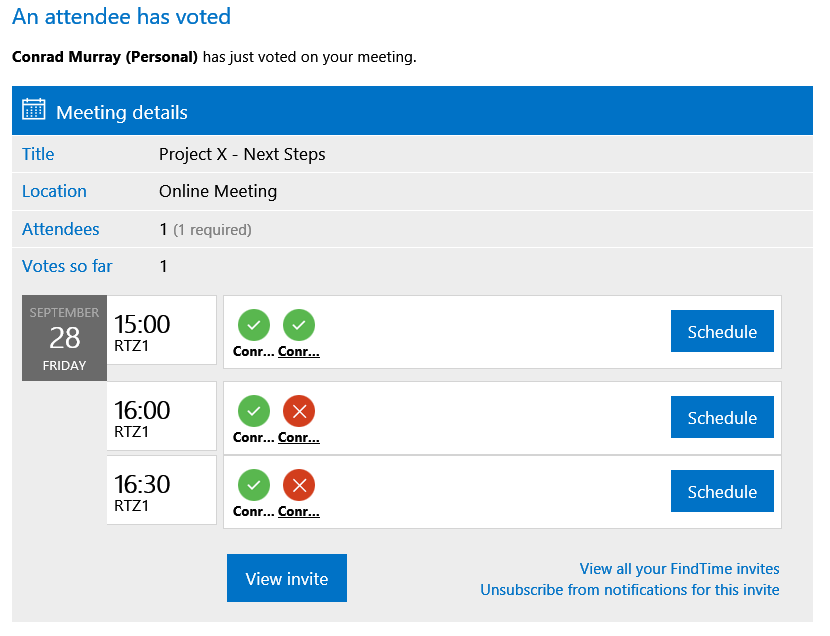Schedule the 15:00 RTZ1 time slot

click(x=722, y=331)
